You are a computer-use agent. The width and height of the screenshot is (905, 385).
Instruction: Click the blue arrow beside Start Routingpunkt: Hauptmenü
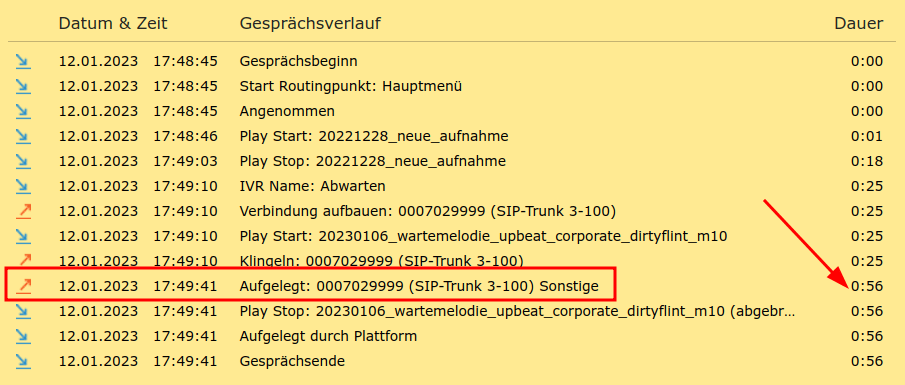[23, 87]
